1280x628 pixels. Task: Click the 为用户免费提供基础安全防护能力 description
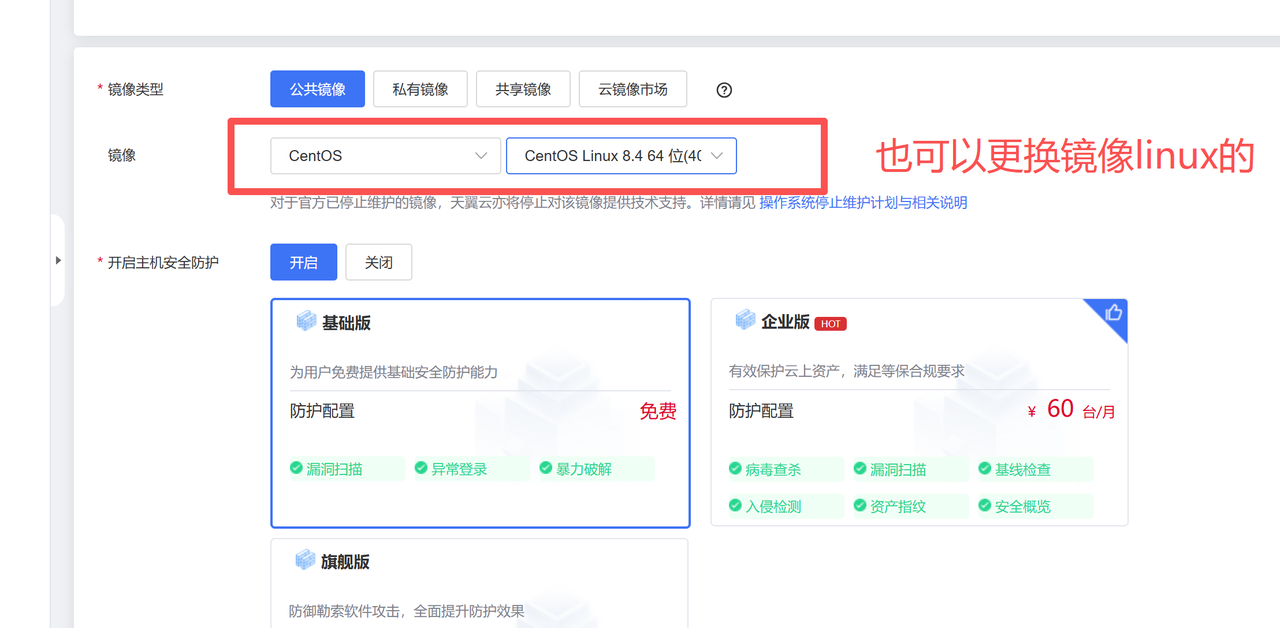tap(394, 372)
